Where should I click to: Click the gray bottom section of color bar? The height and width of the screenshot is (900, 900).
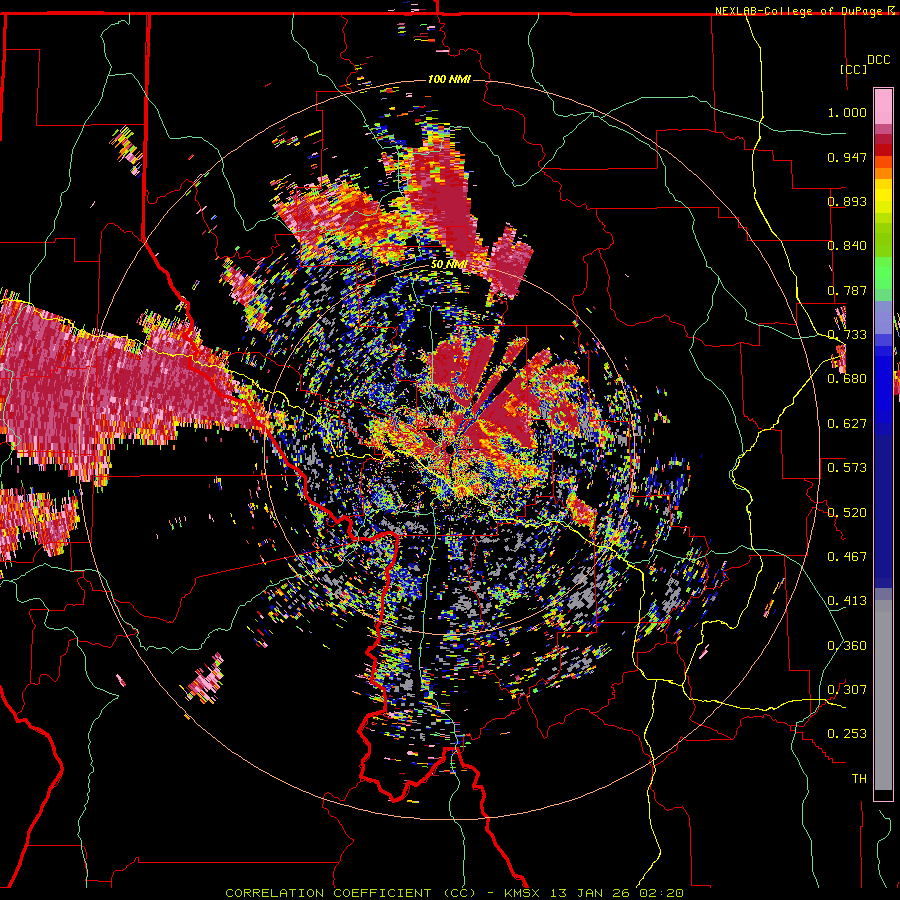pyautogui.click(x=883, y=695)
